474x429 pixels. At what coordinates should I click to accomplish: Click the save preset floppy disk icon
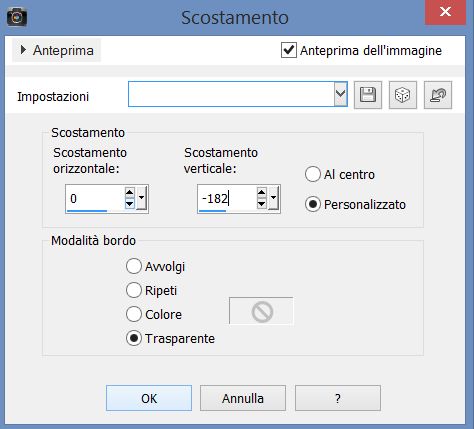tap(368, 95)
